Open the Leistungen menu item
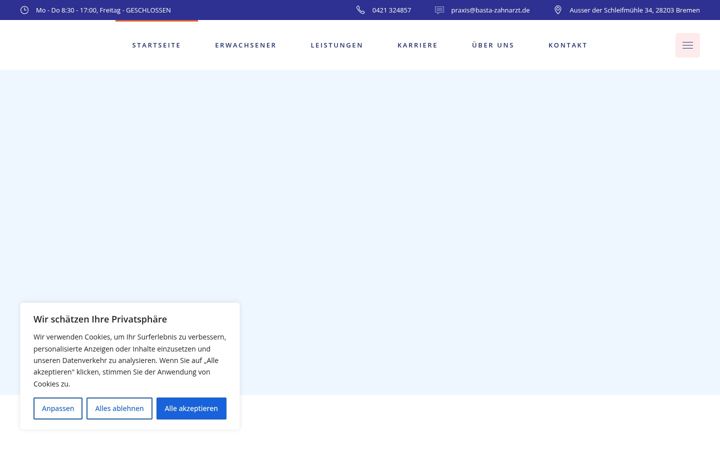The height and width of the screenshot is (450, 720). click(337, 45)
